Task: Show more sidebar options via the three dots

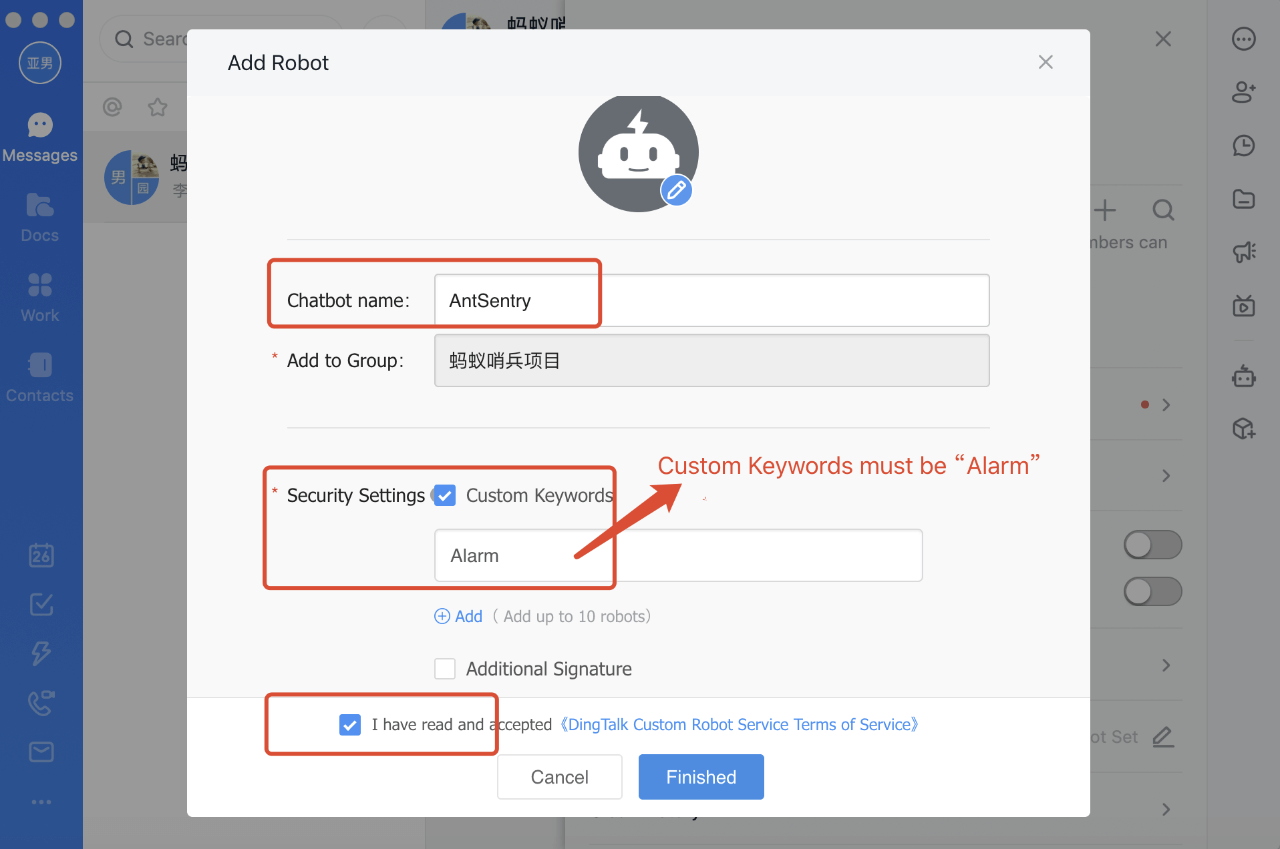Action: coord(41,802)
